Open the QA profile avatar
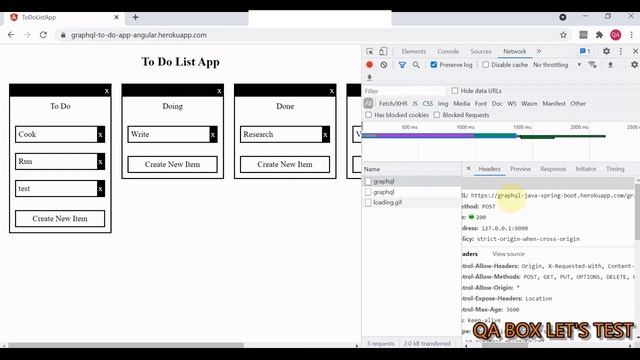This screenshot has width=640, height=360. point(616,35)
